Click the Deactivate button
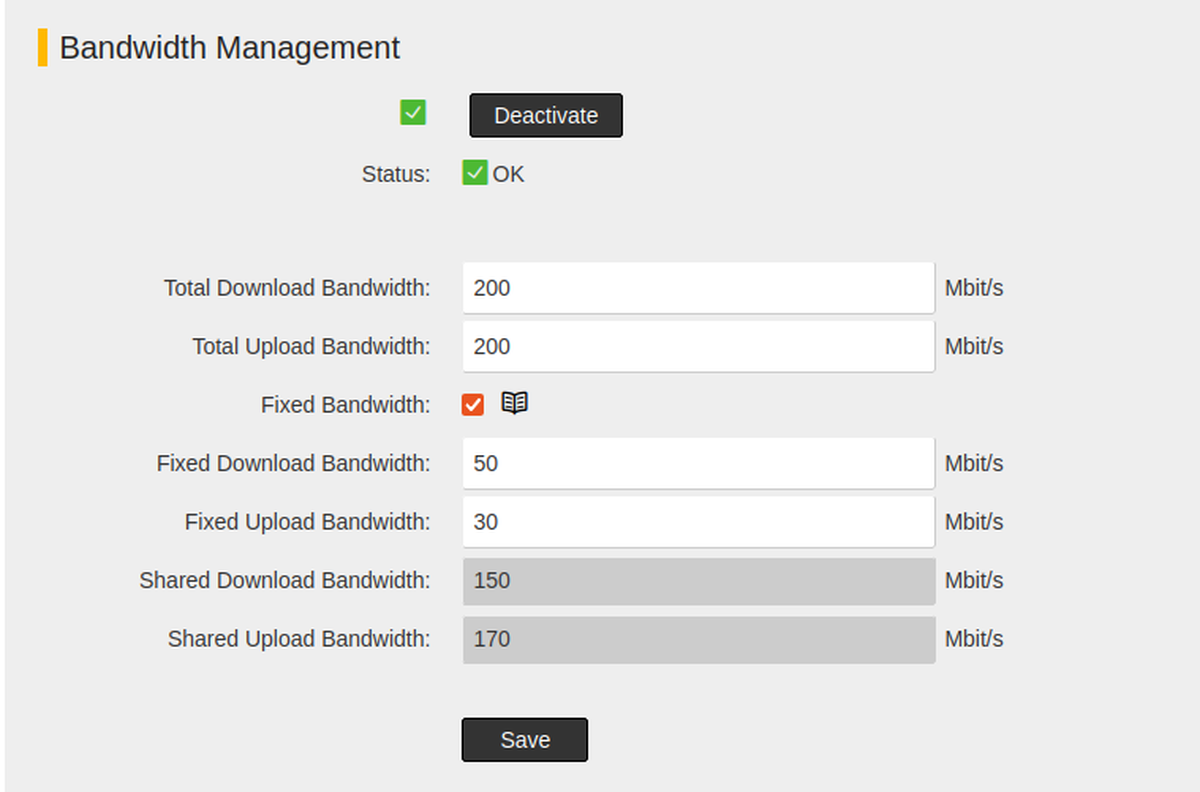 pyautogui.click(x=546, y=115)
